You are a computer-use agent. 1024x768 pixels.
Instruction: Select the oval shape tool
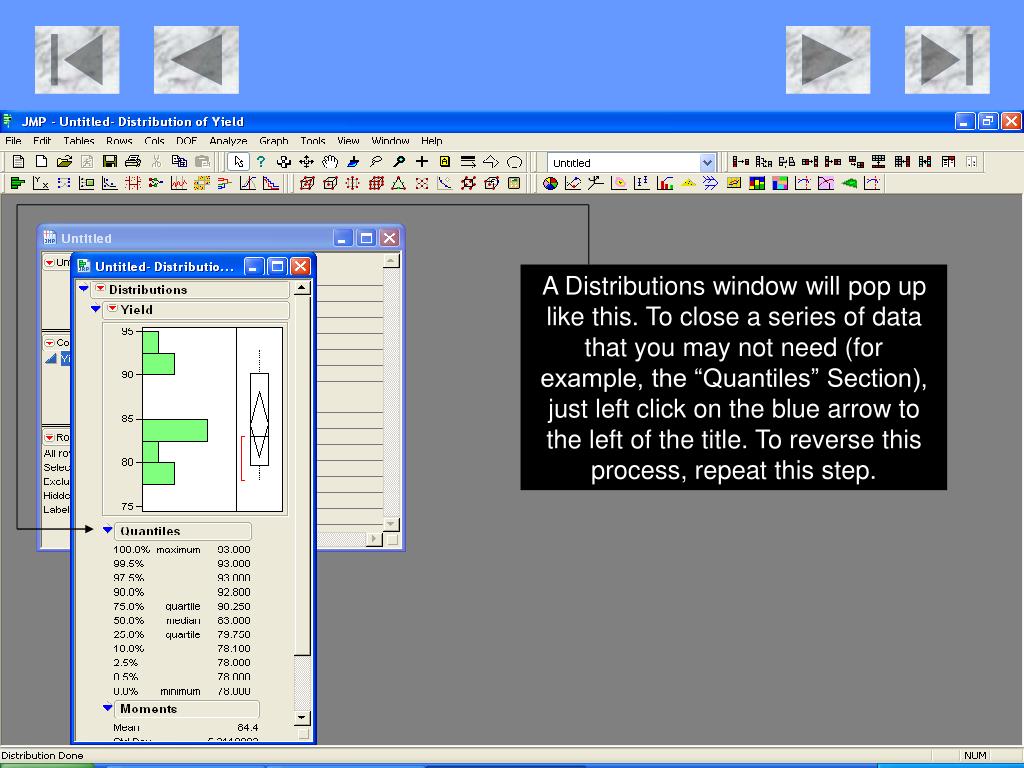tap(515, 161)
